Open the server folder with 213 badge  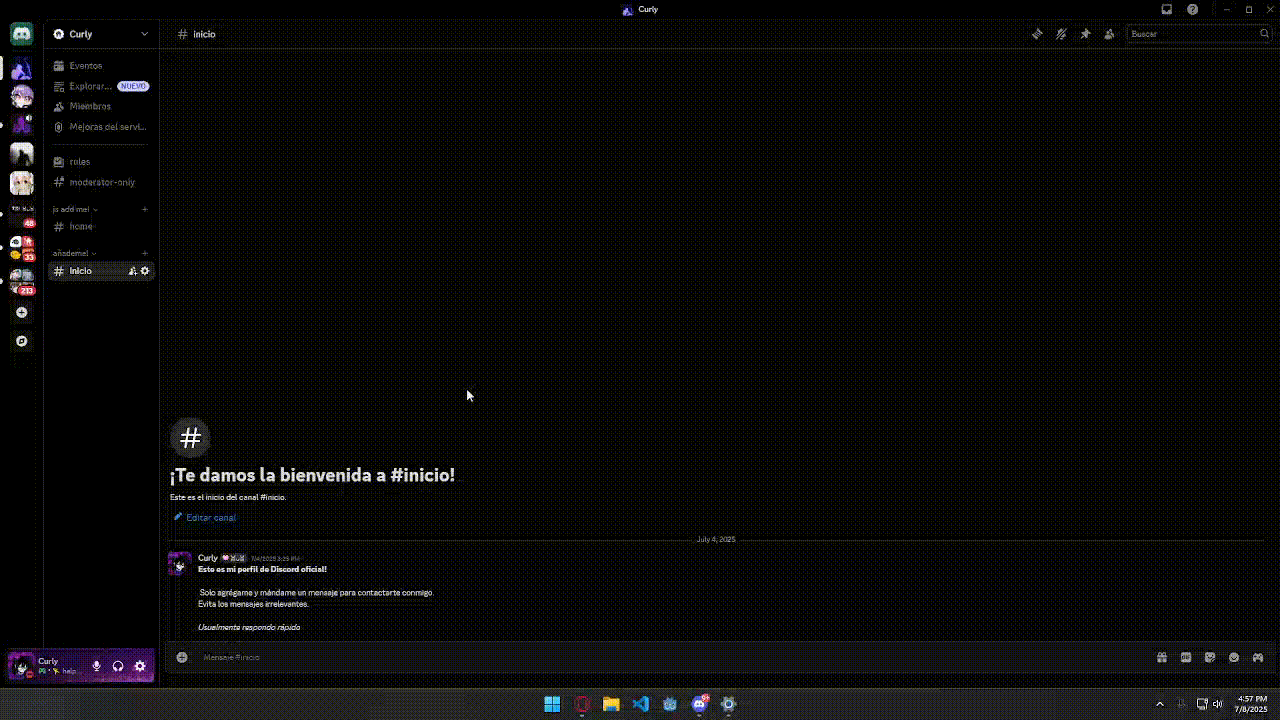[x=21, y=281]
